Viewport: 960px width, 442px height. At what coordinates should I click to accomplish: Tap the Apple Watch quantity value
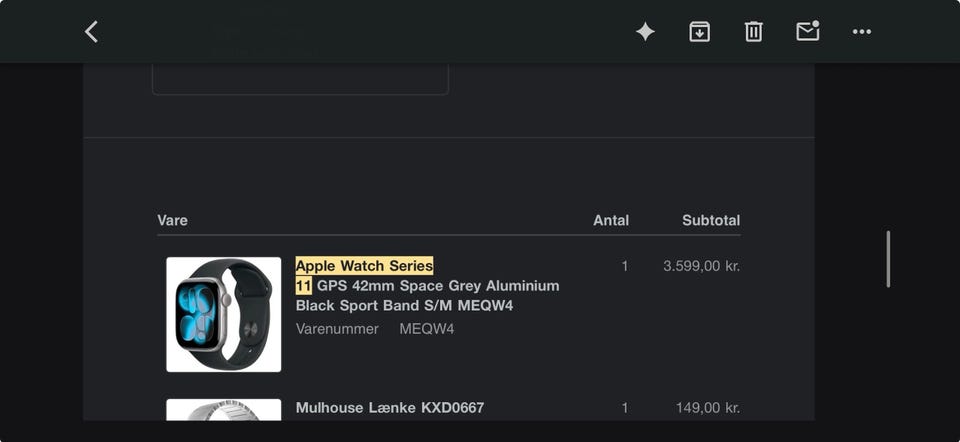pyautogui.click(x=625, y=266)
